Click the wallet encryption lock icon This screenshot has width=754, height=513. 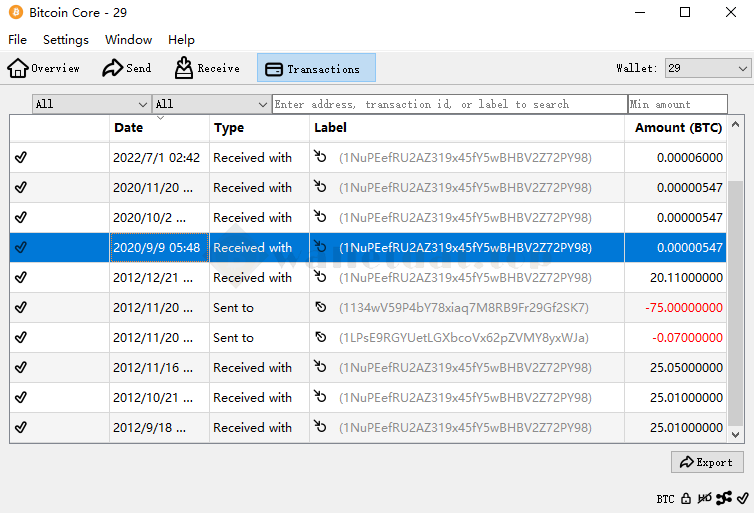[686, 497]
